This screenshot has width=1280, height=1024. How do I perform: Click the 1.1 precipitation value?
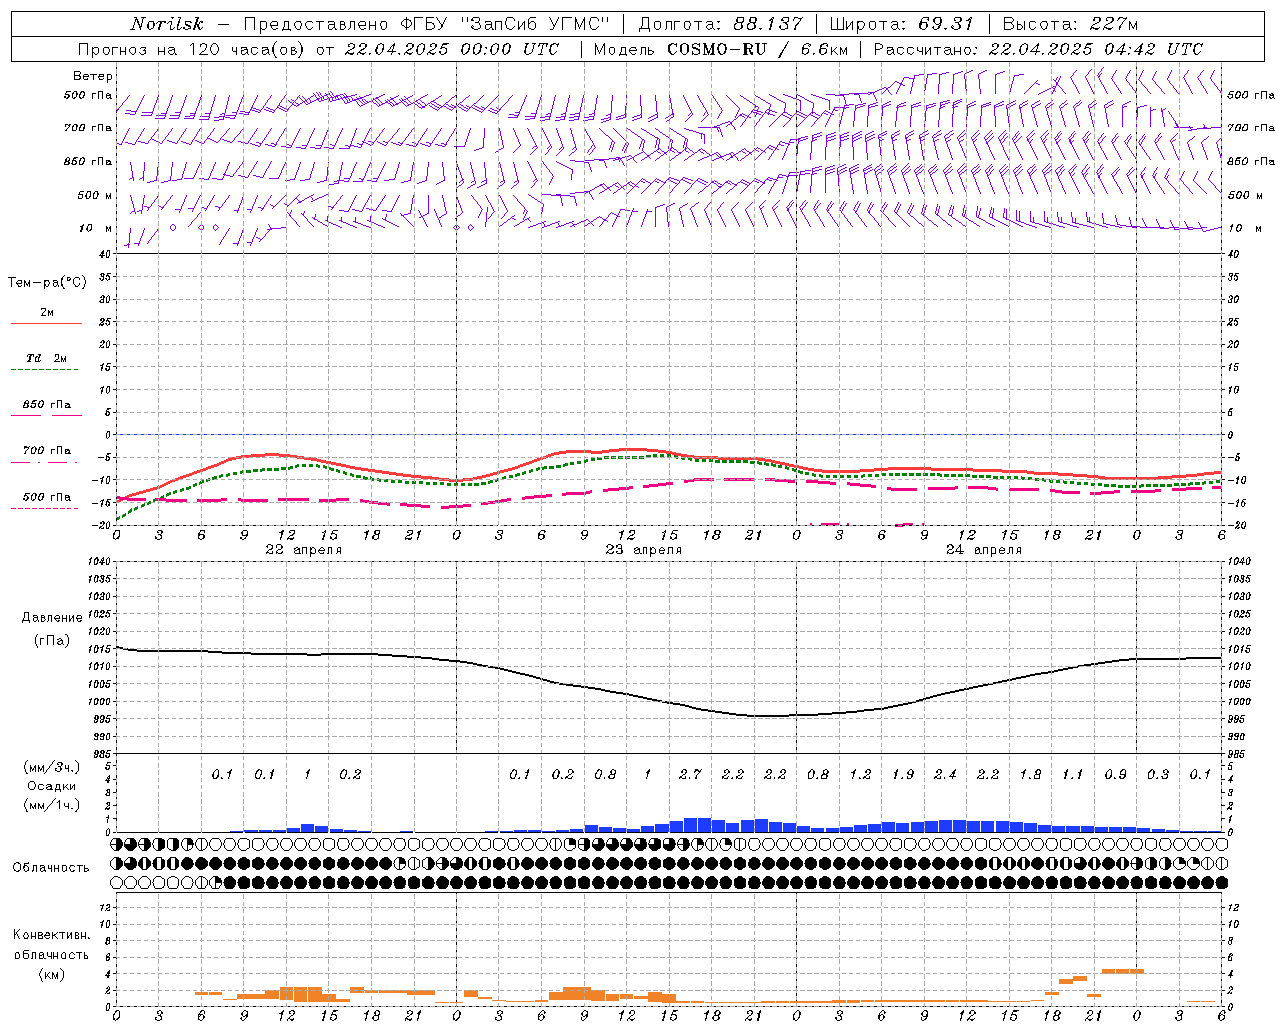(x=1072, y=774)
